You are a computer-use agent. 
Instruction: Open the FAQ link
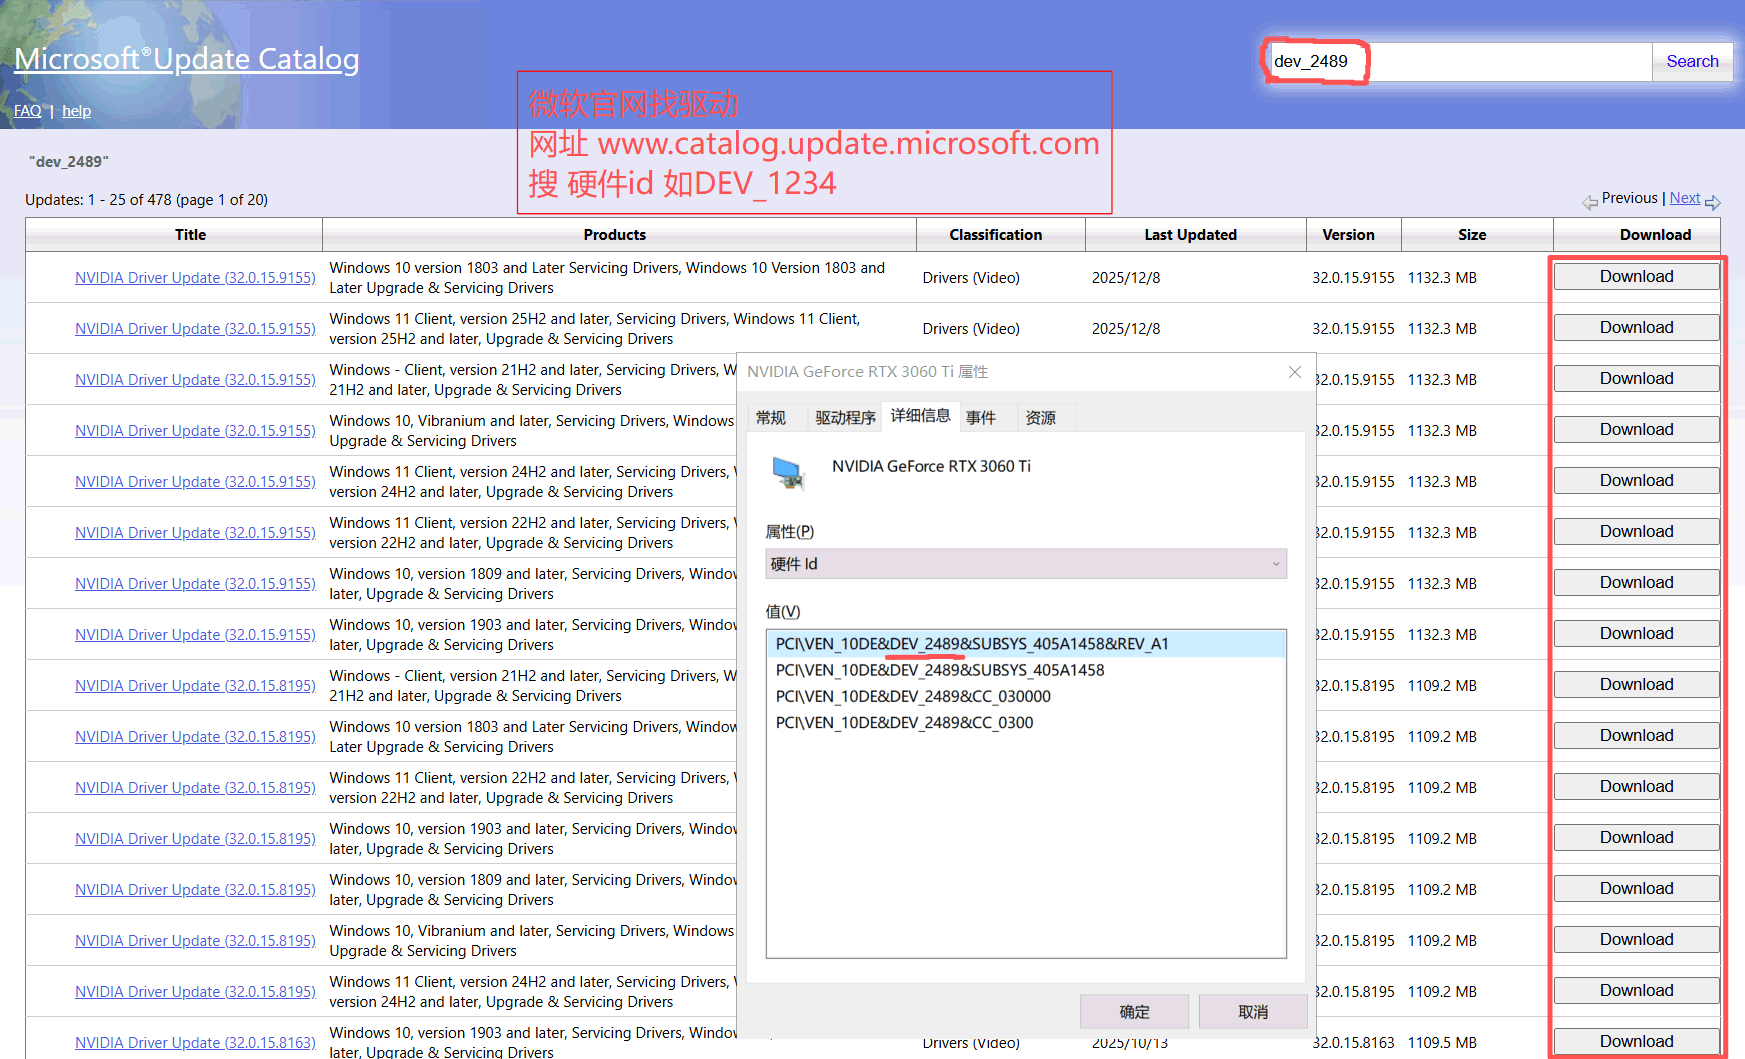click(28, 111)
